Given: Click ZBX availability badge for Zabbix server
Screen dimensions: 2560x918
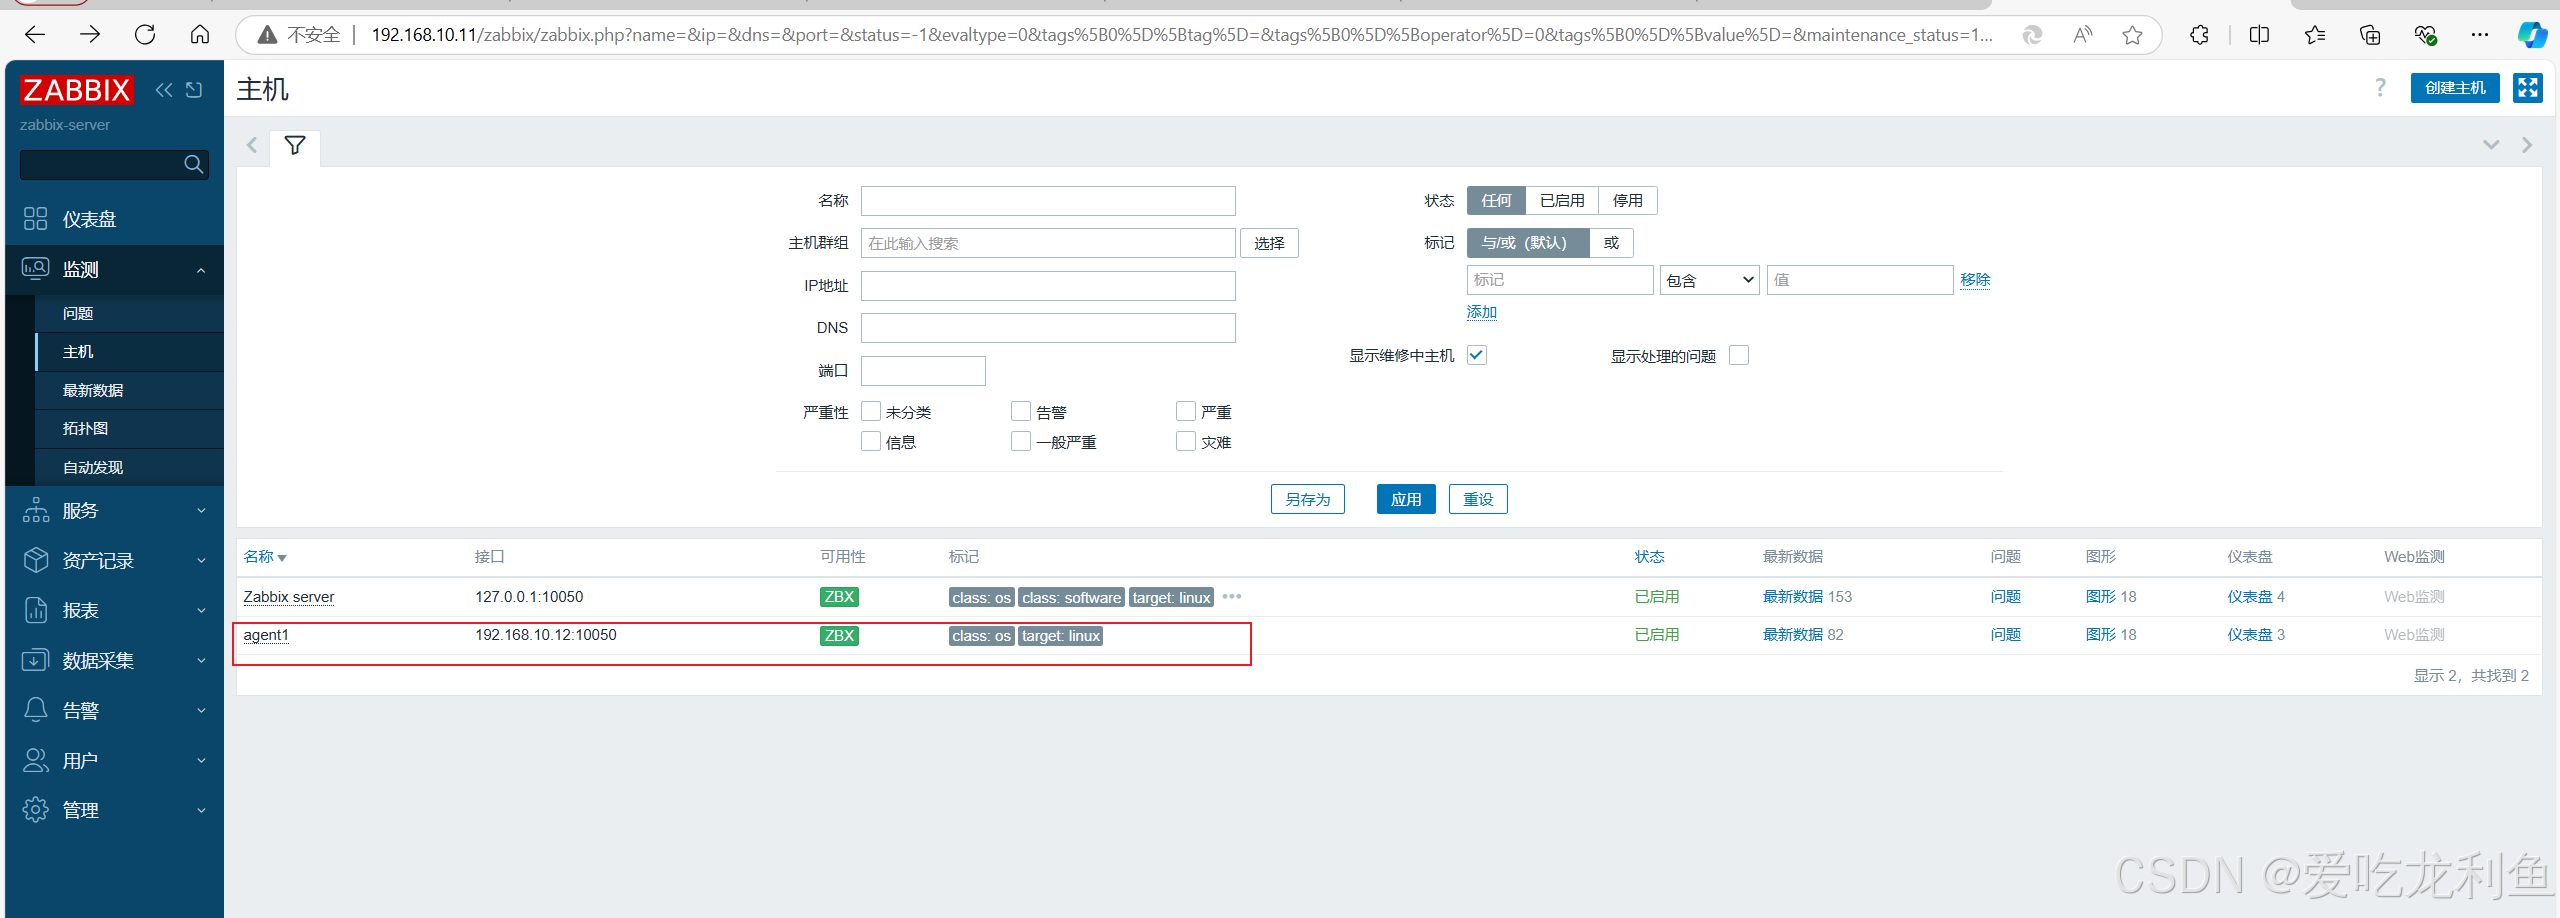Looking at the screenshot, I should 839,597.
